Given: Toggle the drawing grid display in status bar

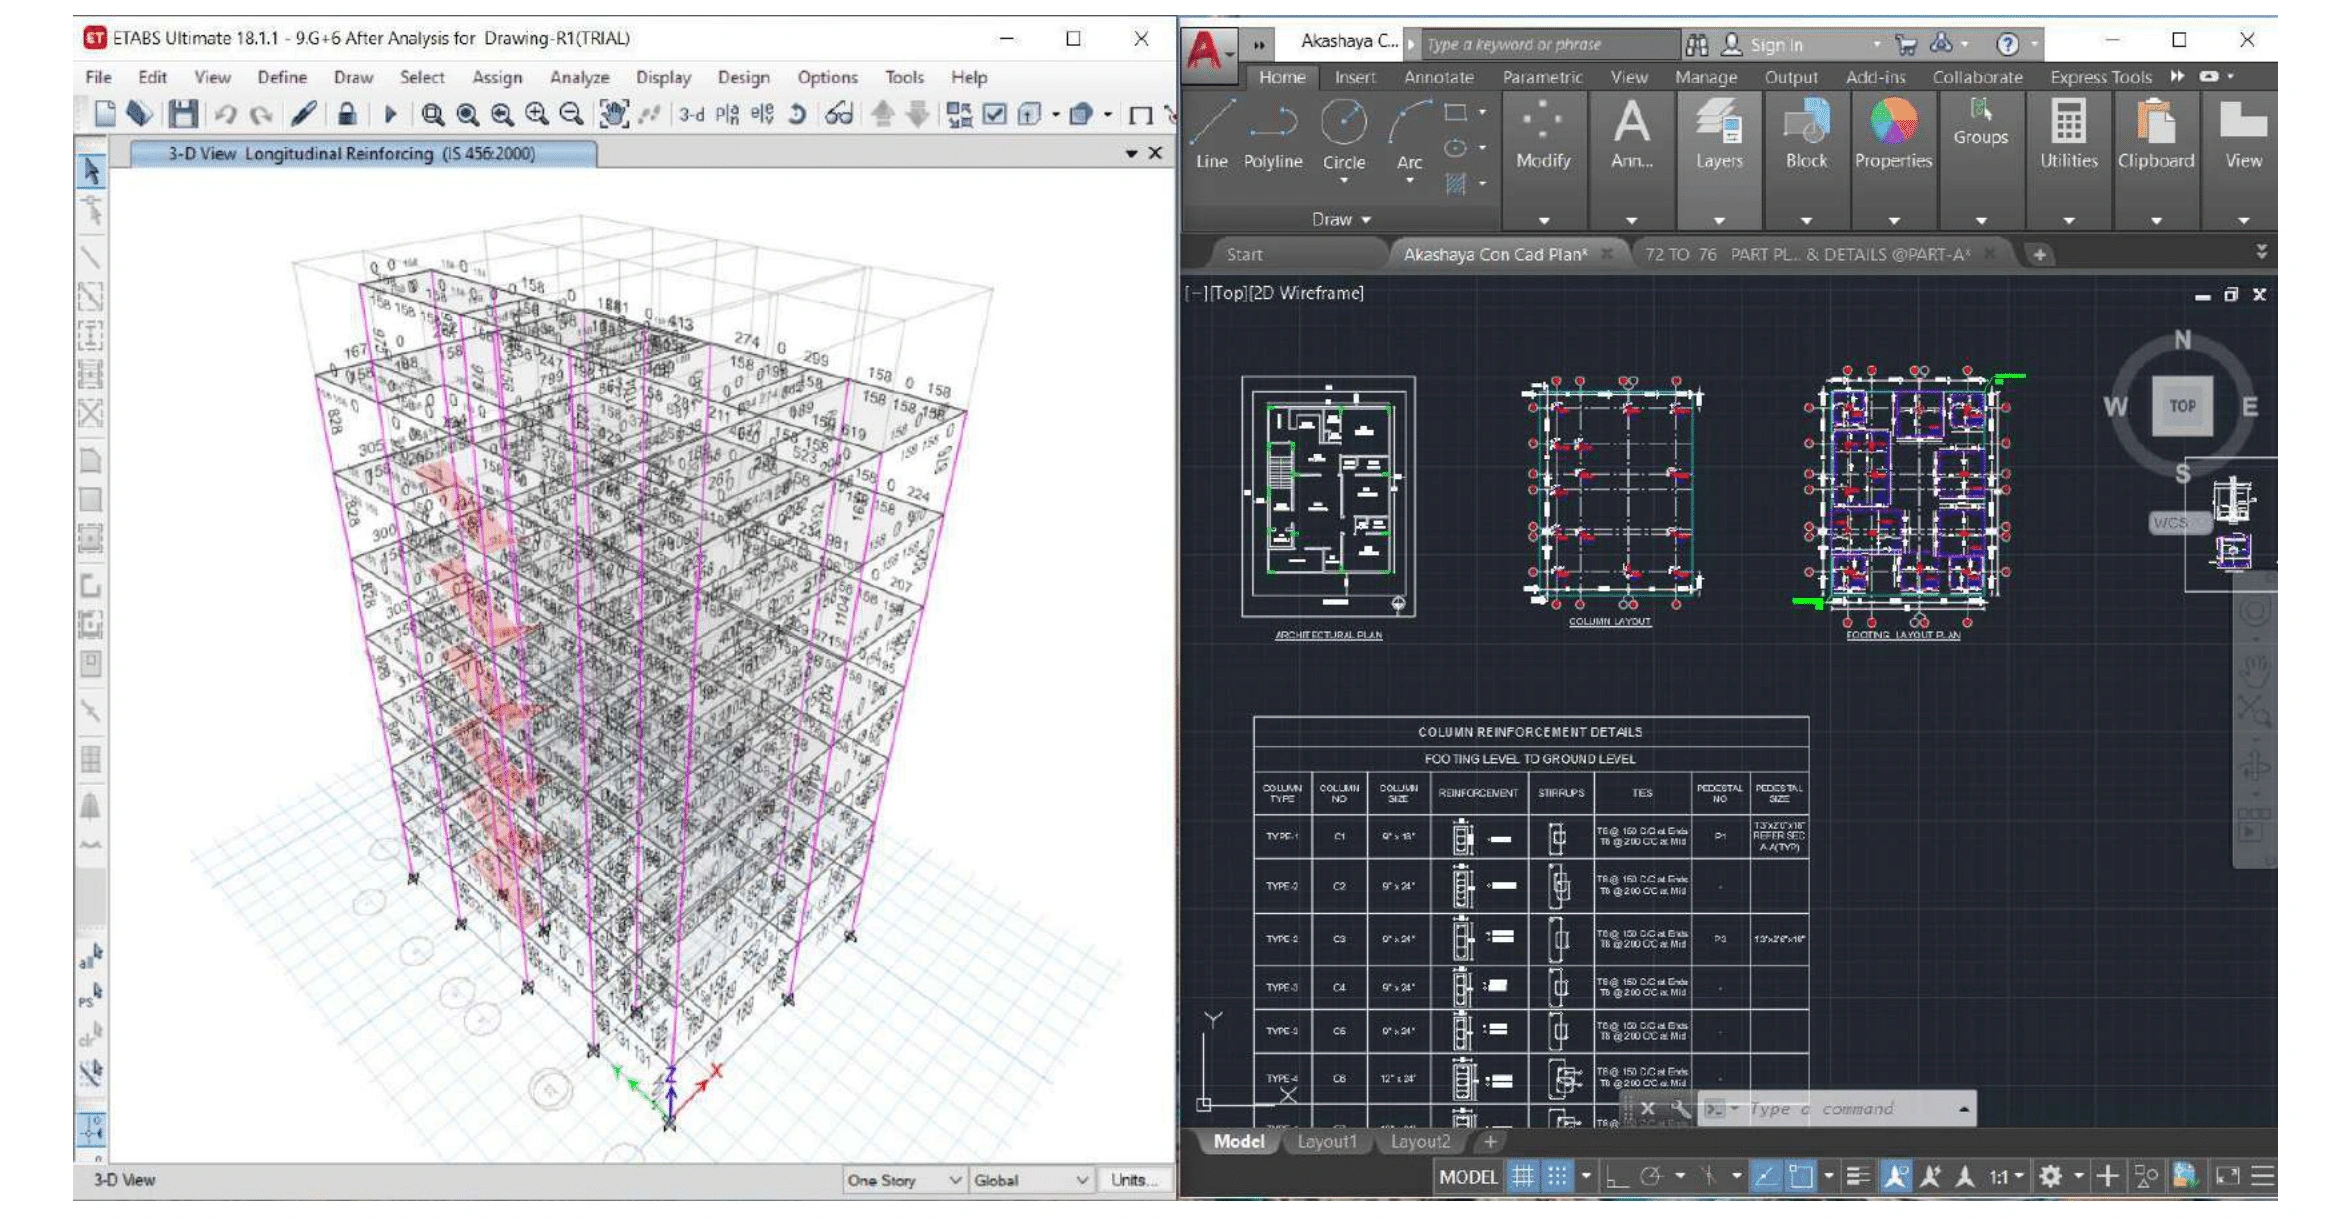Looking at the screenshot, I should pos(1522,1177).
